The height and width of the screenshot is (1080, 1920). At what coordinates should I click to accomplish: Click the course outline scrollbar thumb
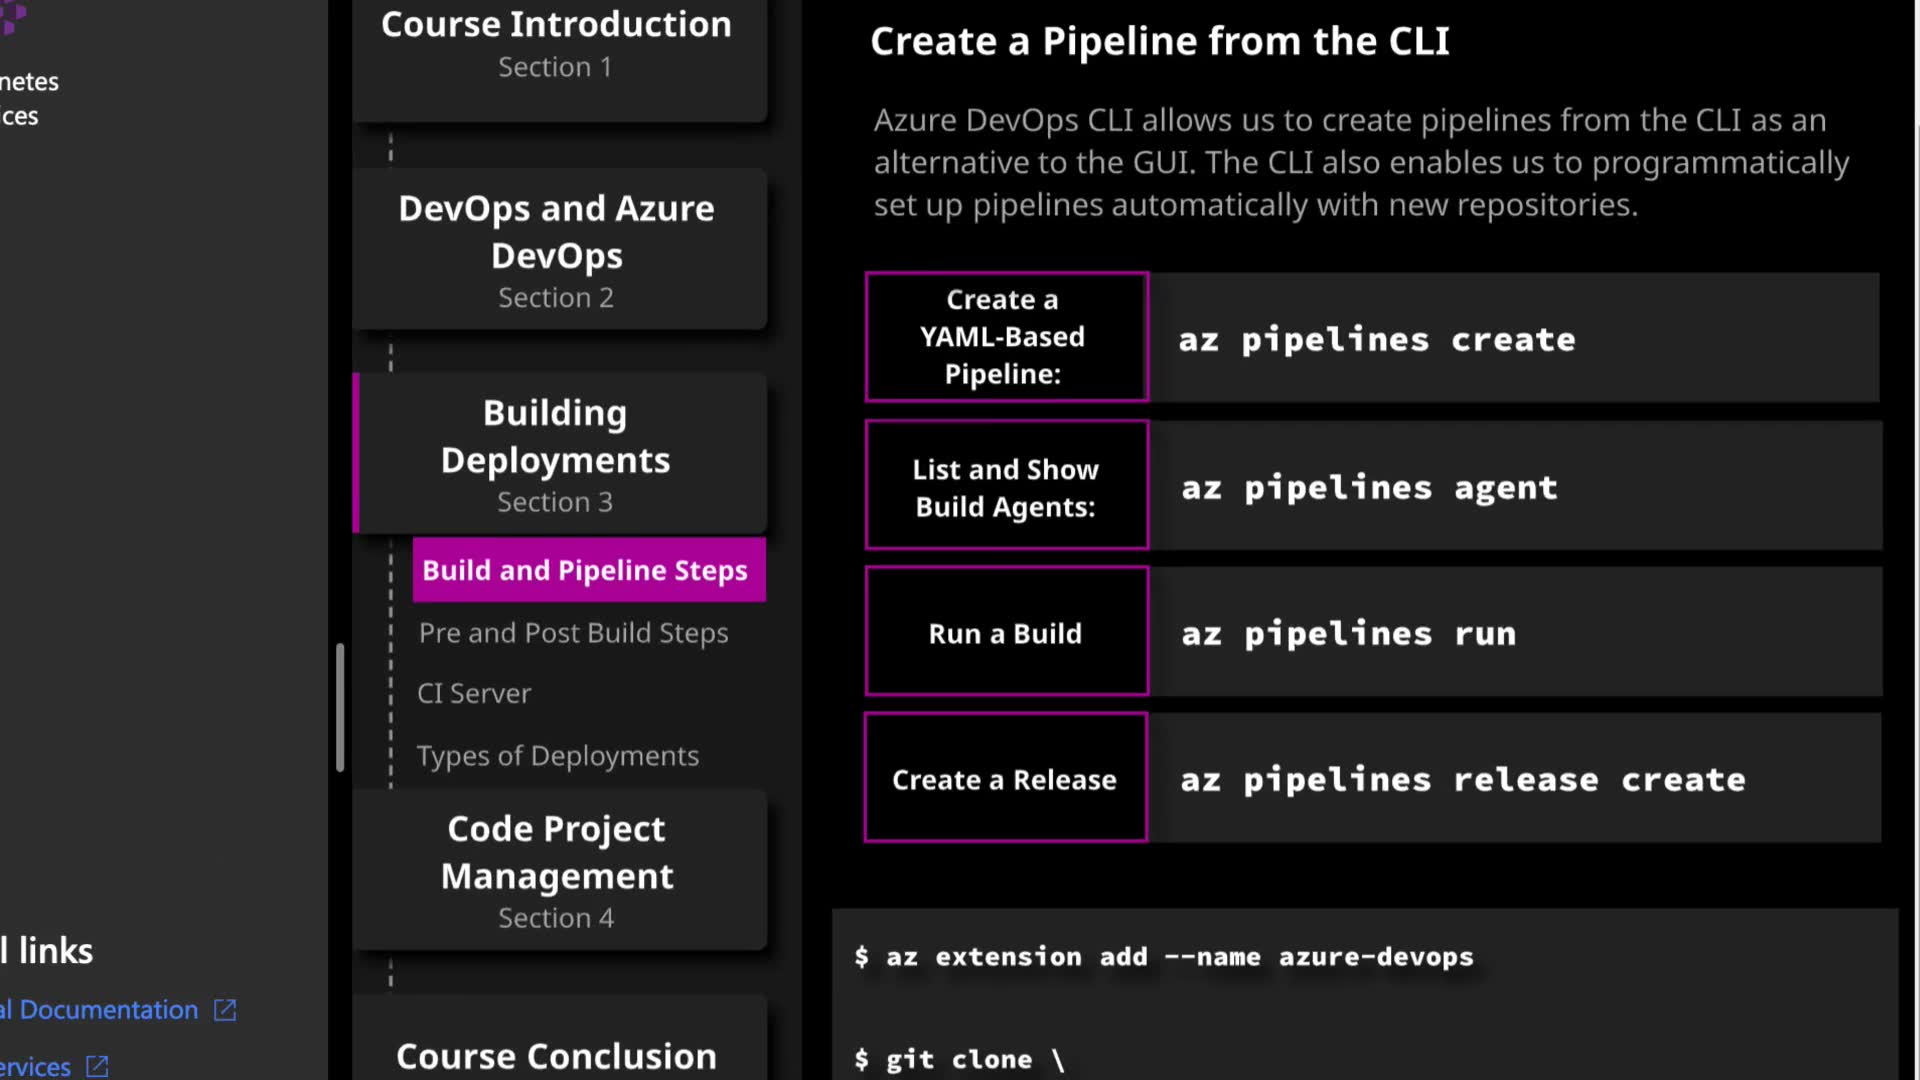(340, 707)
